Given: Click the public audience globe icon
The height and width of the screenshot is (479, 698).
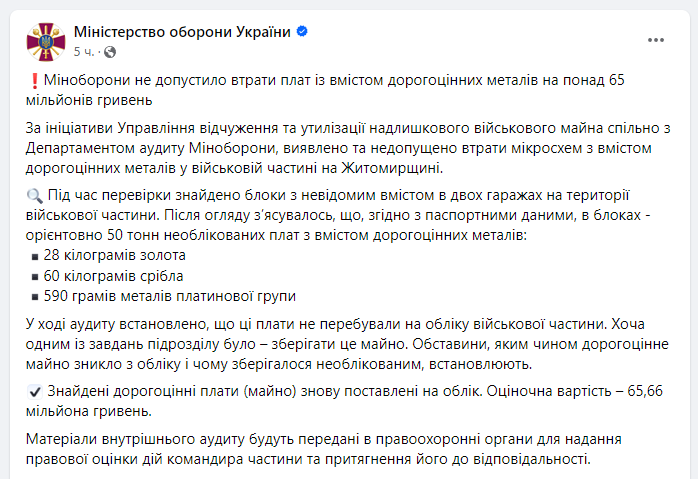Looking at the screenshot, I should 110,51.
